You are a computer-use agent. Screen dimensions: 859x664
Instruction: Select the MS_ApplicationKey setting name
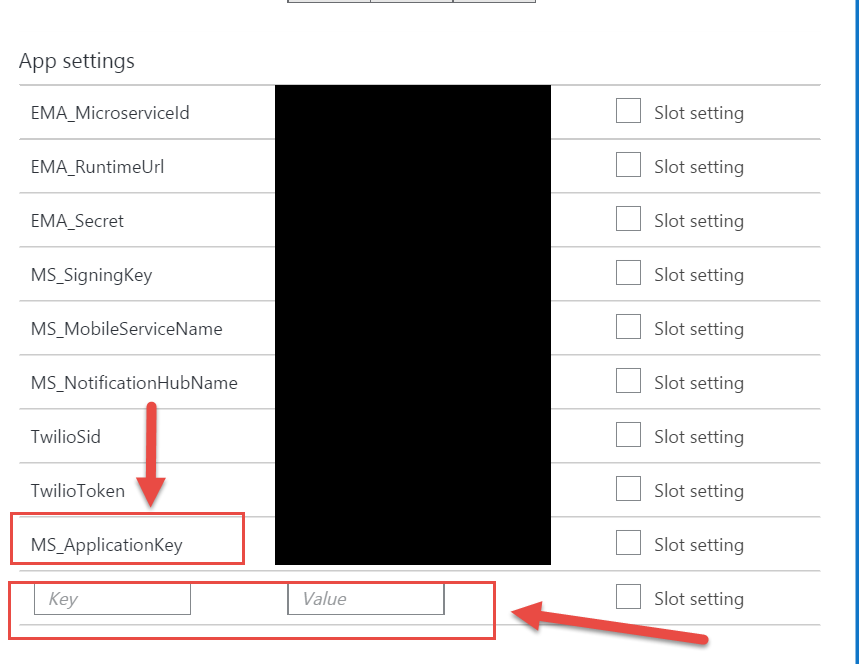[107, 545]
